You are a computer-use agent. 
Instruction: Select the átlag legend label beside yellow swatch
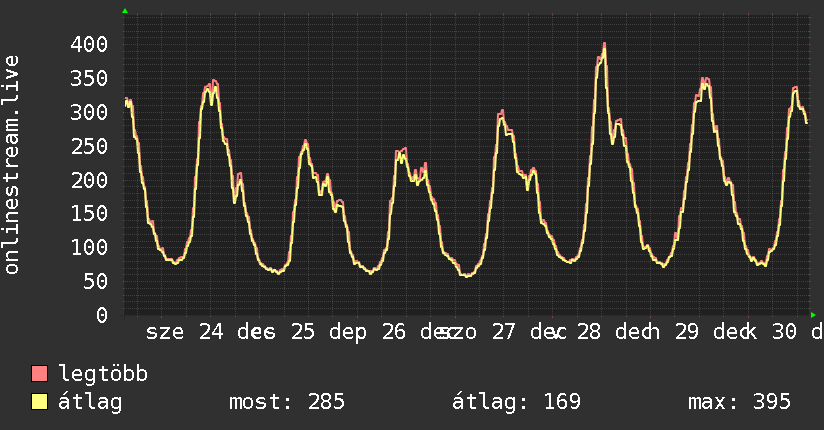point(90,402)
